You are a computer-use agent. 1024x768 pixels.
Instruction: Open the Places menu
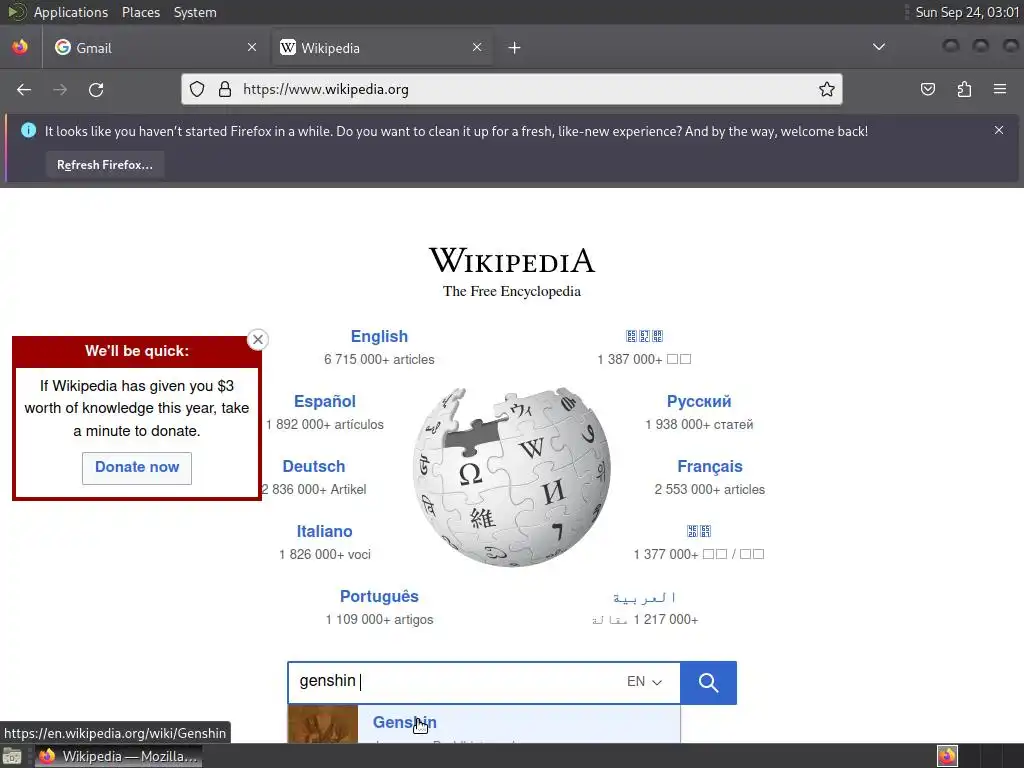click(x=141, y=12)
